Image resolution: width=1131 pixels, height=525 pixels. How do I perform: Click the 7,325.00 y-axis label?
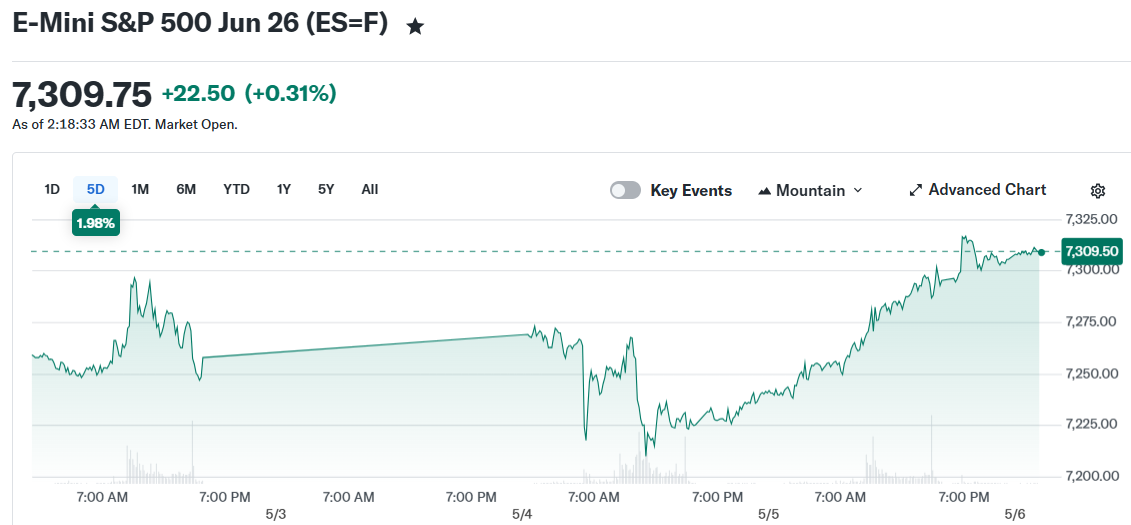pyautogui.click(x=1091, y=219)
